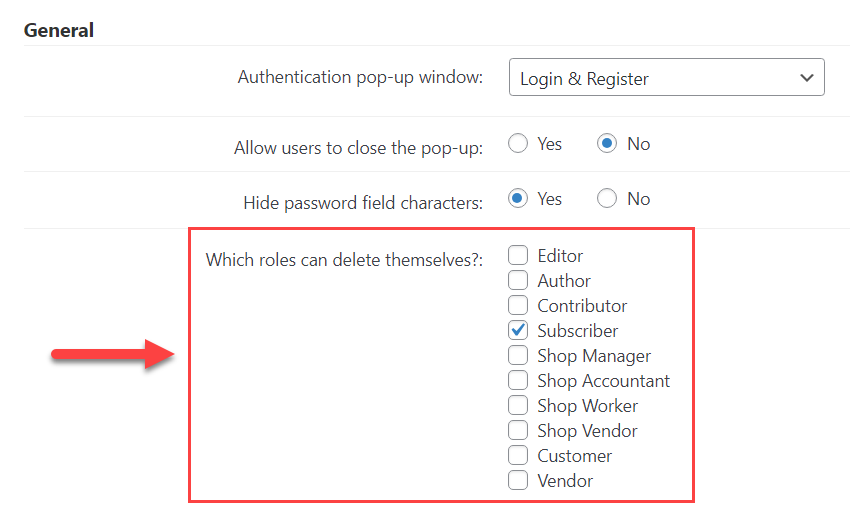The image size is (850, 510).
Task: Enable the Shop Manager checkbox
Action: 518,355
